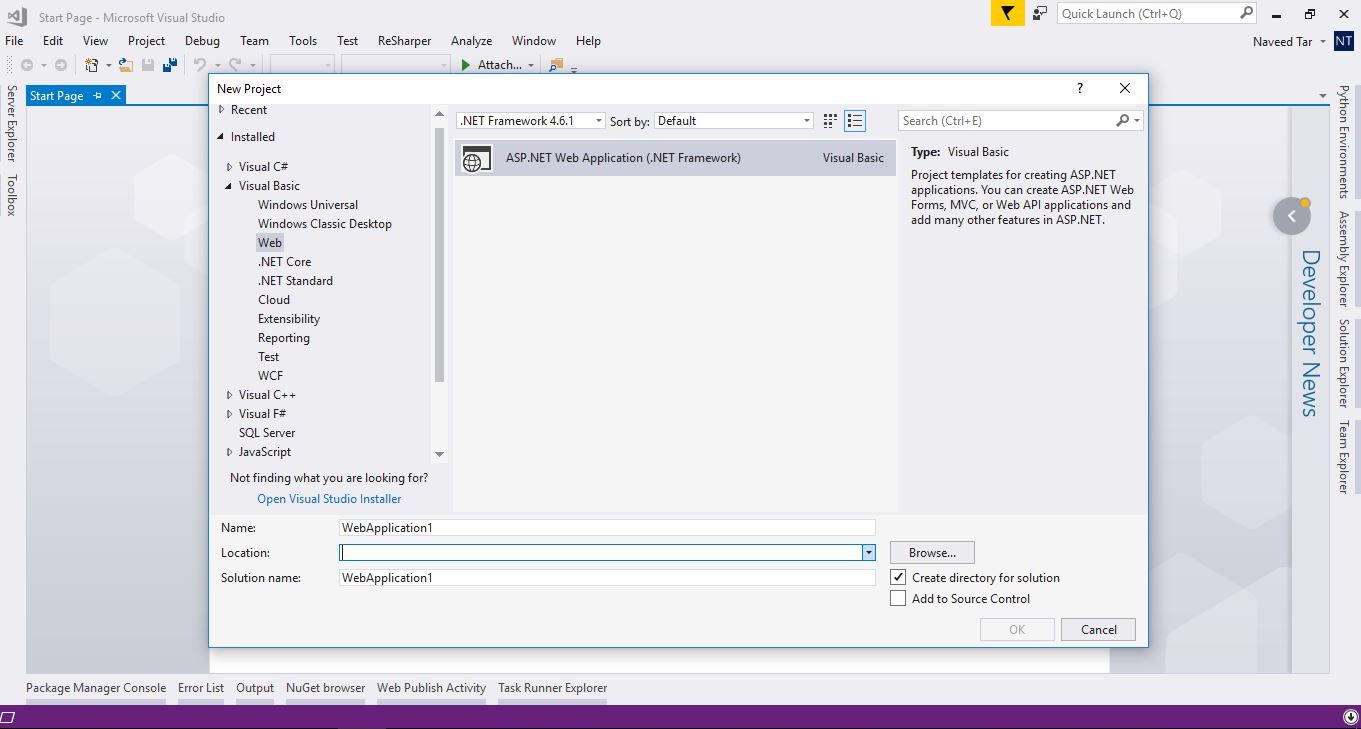Screen dimensions: 1361x729
Task: Close the Start Page tab
Action: coord(116,95)
